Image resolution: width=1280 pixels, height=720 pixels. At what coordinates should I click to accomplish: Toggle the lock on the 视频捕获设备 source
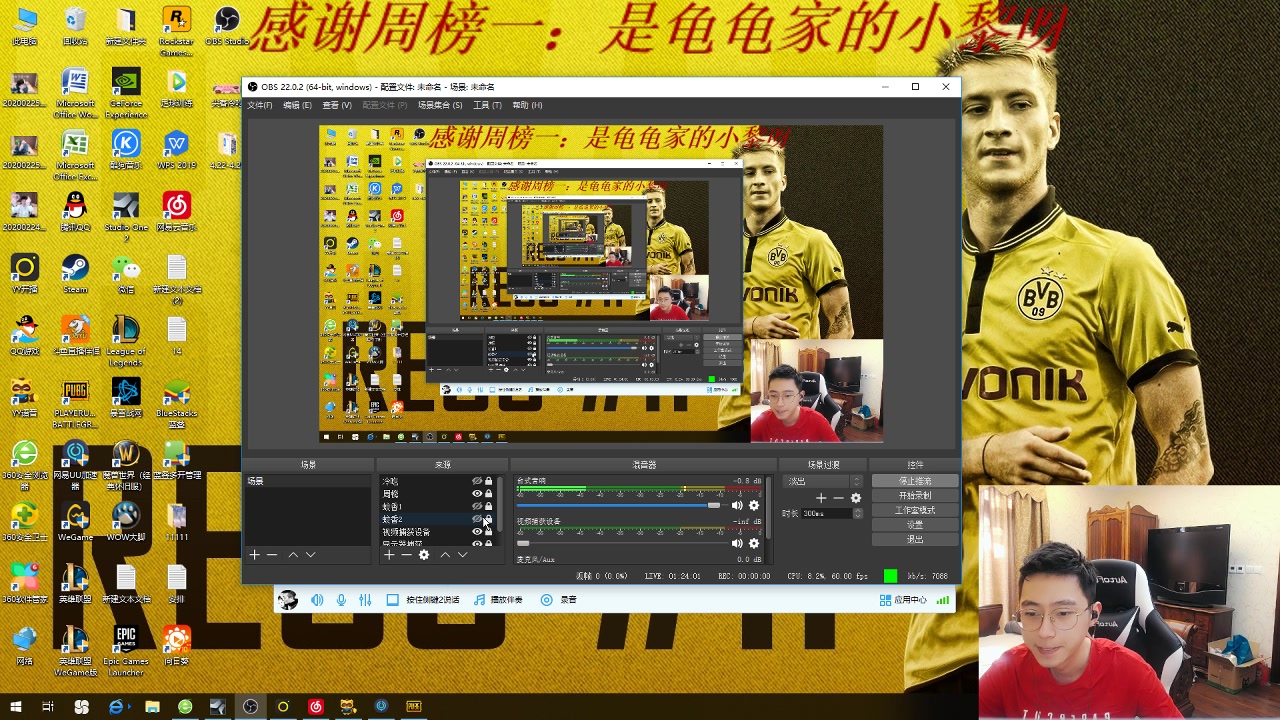click(x=488, y=532)
